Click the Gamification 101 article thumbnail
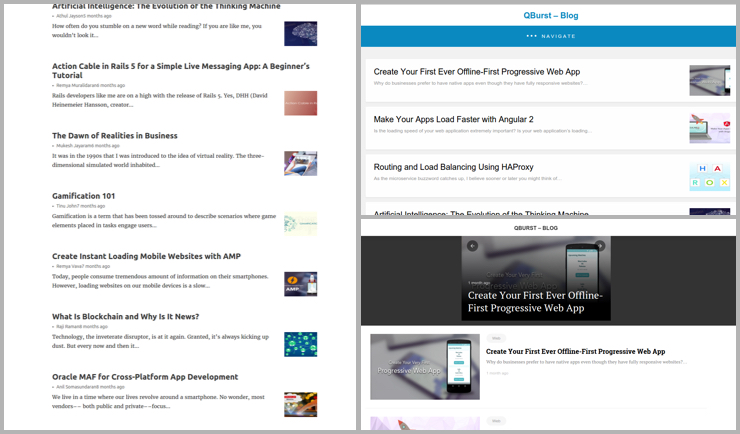Viewport: 740px width, 434px height. pyautogui.click(x=301, y=224)
